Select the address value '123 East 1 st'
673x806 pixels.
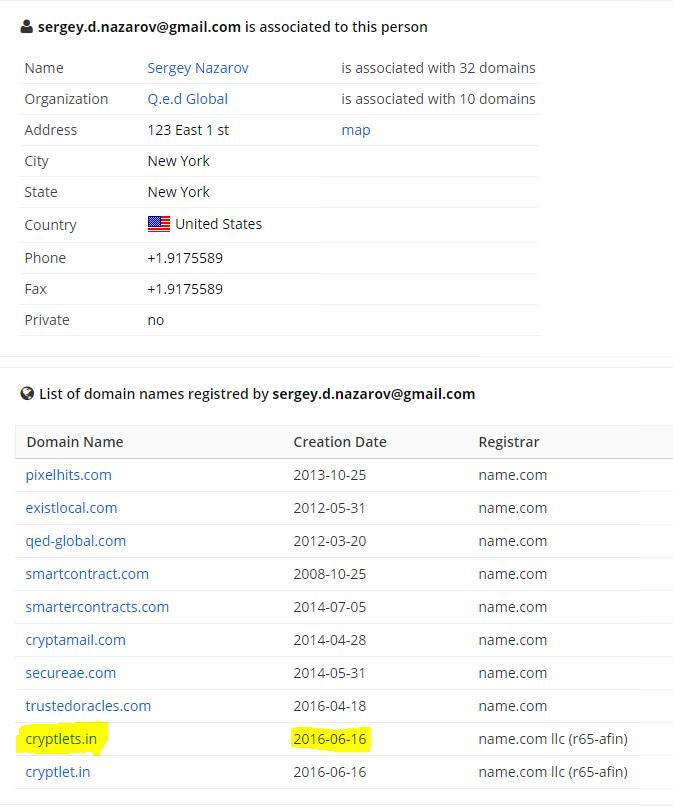(188, 130)
